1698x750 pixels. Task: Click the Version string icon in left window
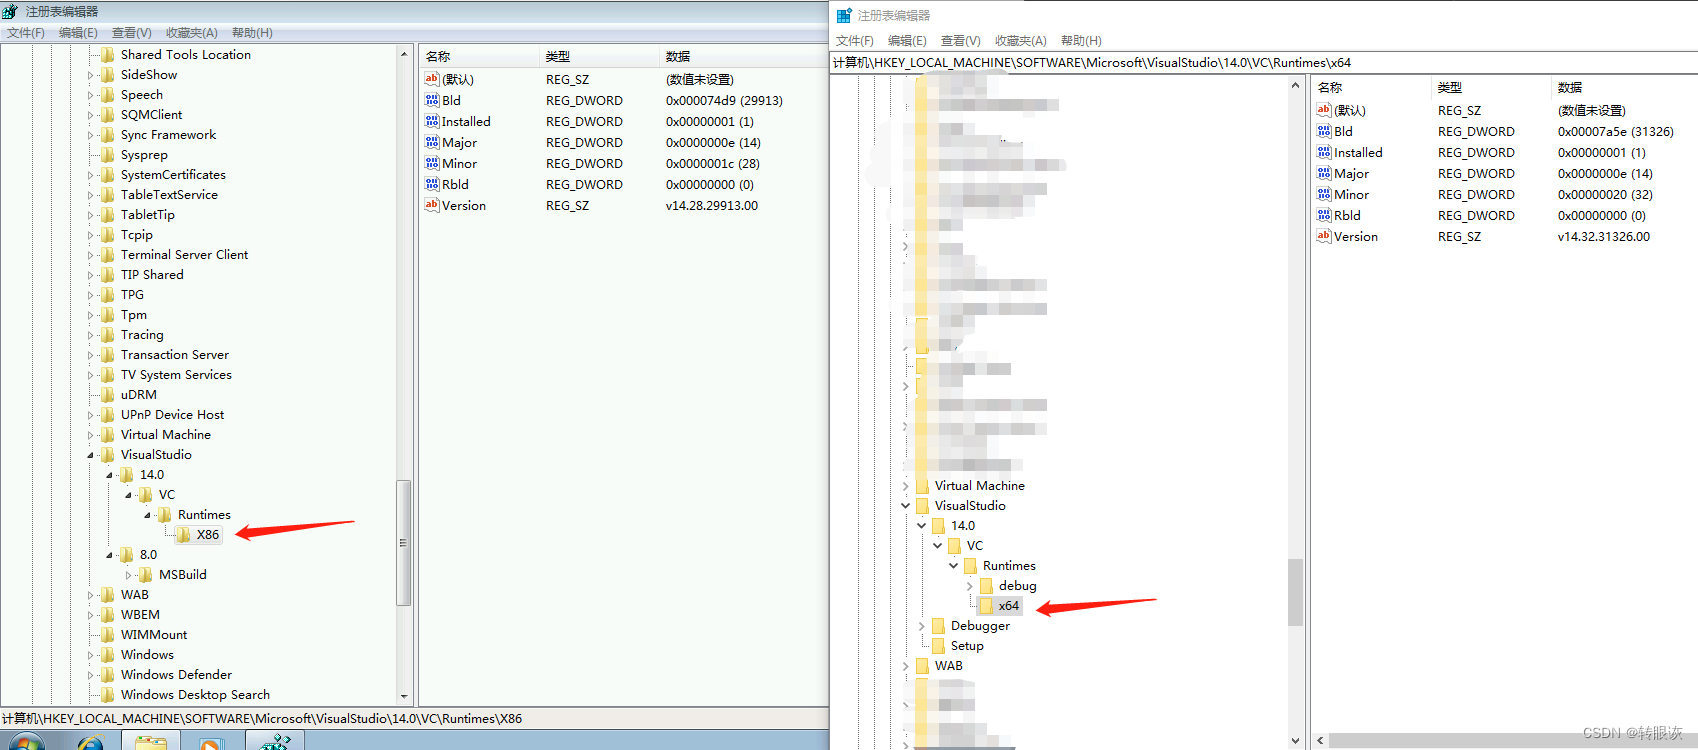coord(432,205)
